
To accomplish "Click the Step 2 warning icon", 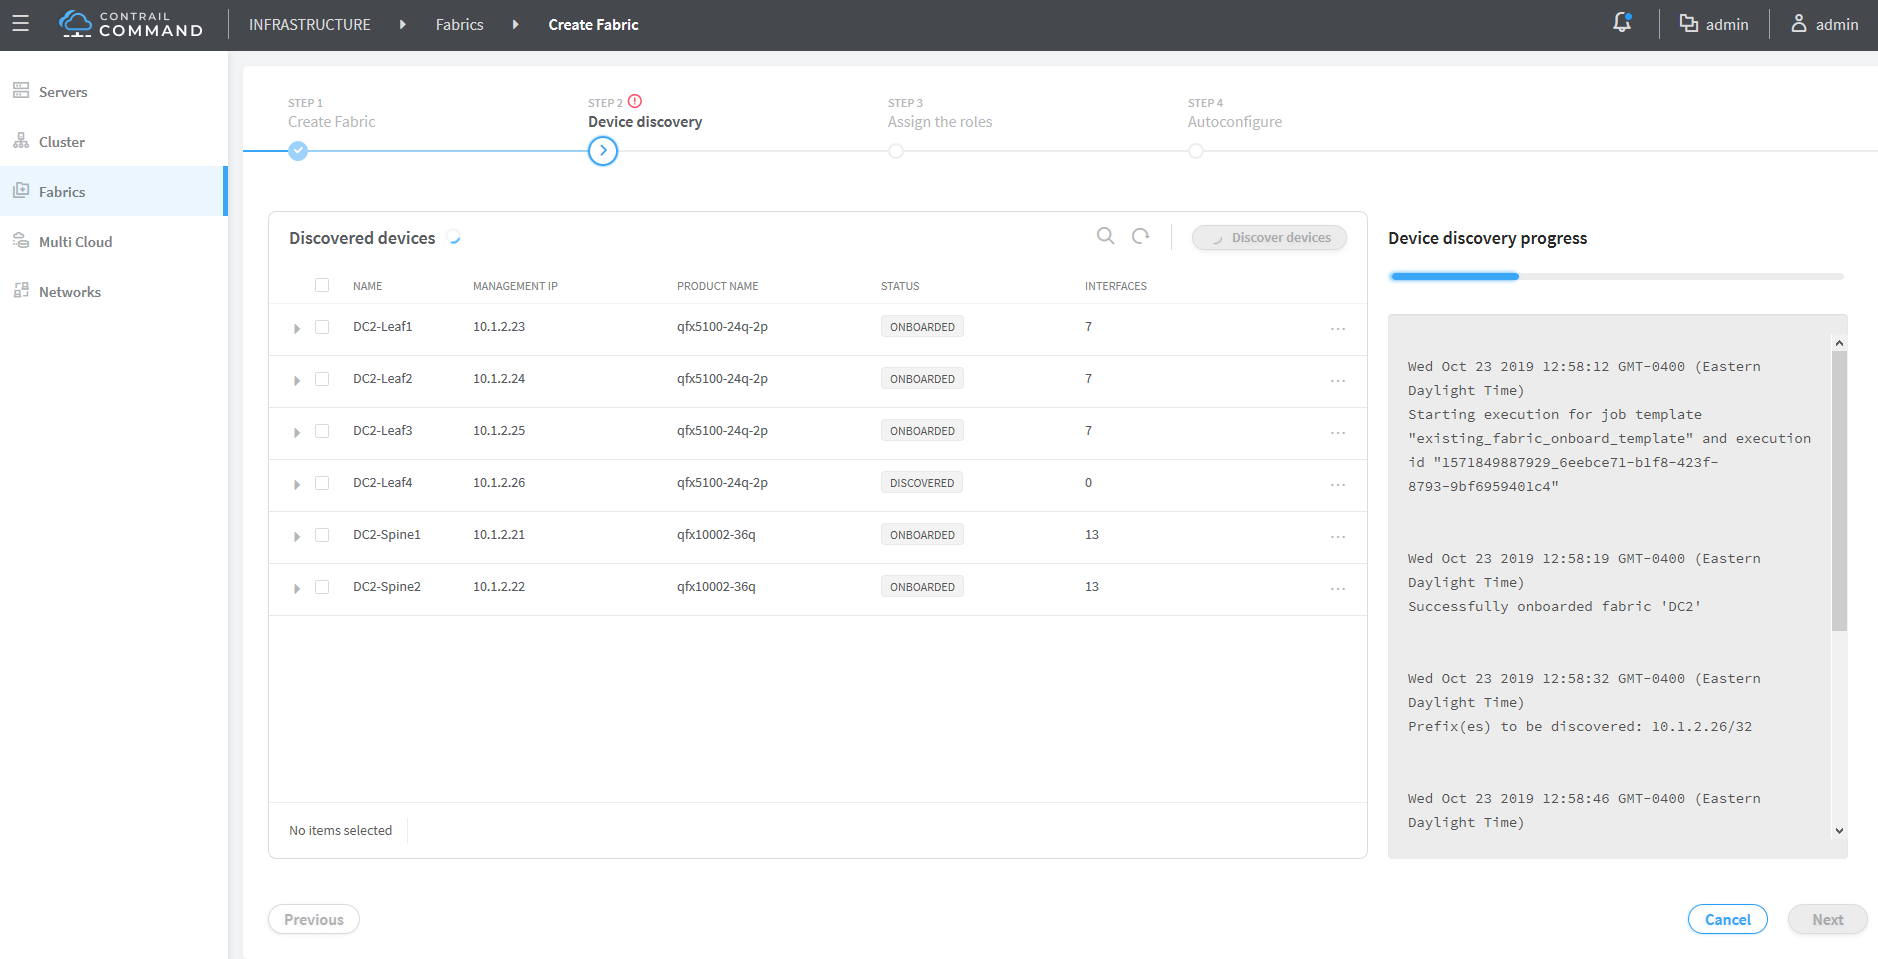I will [635, 101].
